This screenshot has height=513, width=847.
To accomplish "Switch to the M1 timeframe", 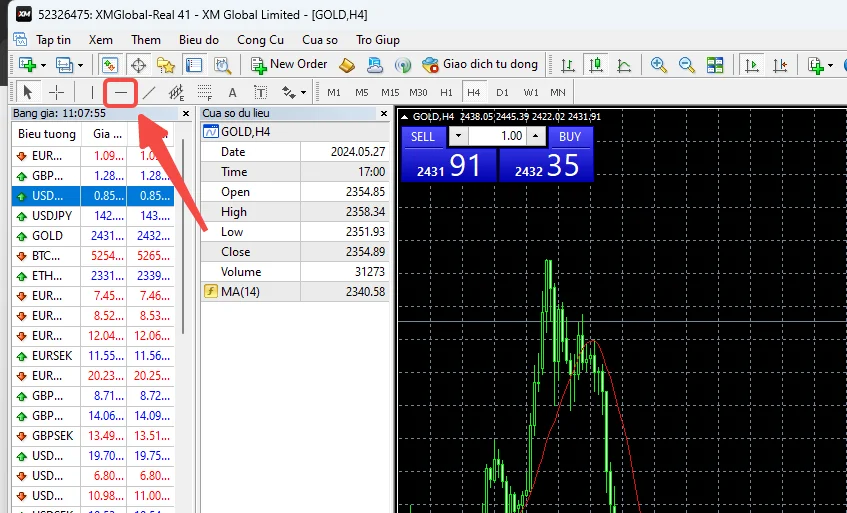I will coord(334,93).
